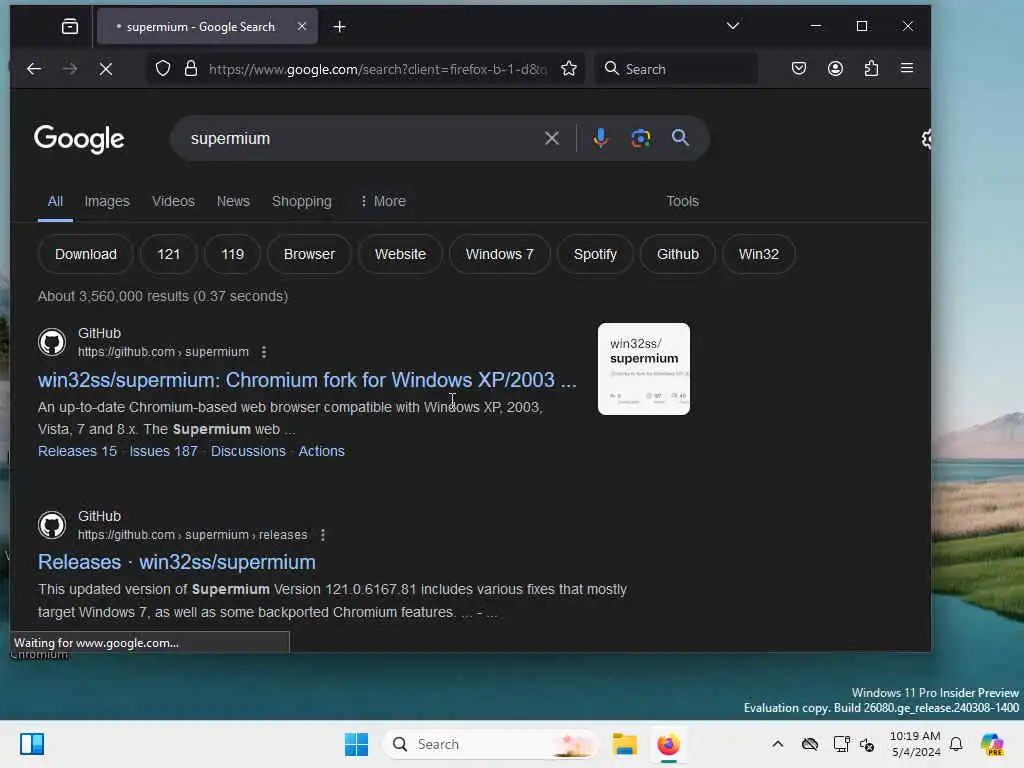Open the extensions puzzle icon
The height and width of the screenshot is (768, 1024).
[x=871, y=69]
